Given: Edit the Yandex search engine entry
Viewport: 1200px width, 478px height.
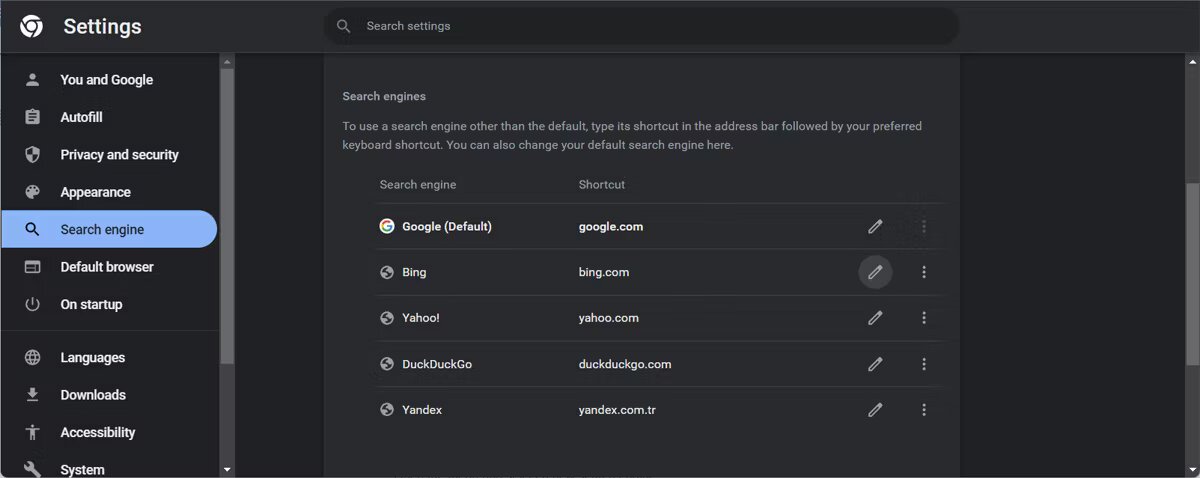Looking at the screenshot, I should [875, 410].
